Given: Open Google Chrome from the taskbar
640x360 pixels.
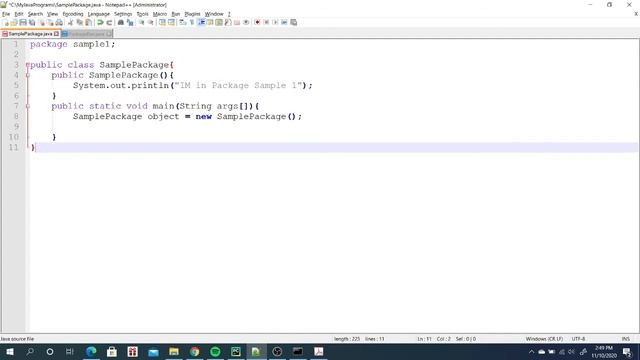Looking at the screenshot, I should coord(195,351).
